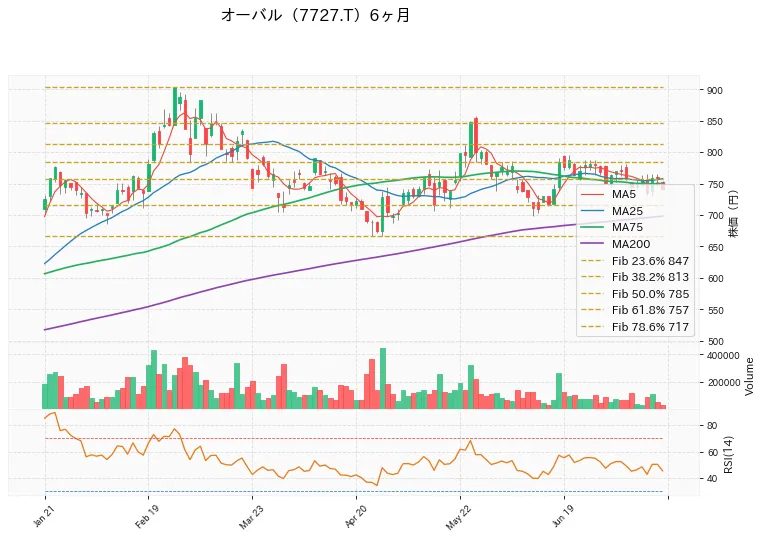The width and height of the screenshot is (764, 539).
Task: Select the Fib 61.8% 757 legend entry
Action: coord(635,310)
